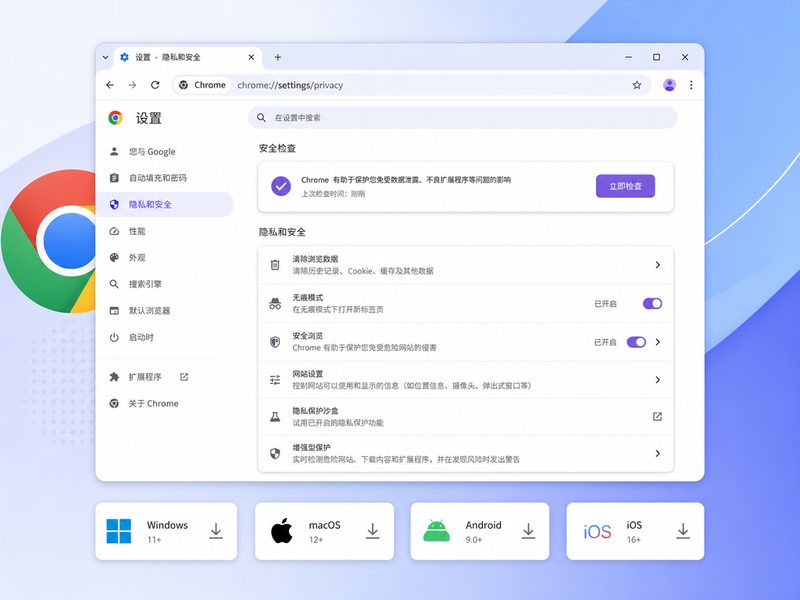This screenshot has height=600, width=800.
Task: Toggle the 无痕模式 switch
Action: tap(652, 304)
